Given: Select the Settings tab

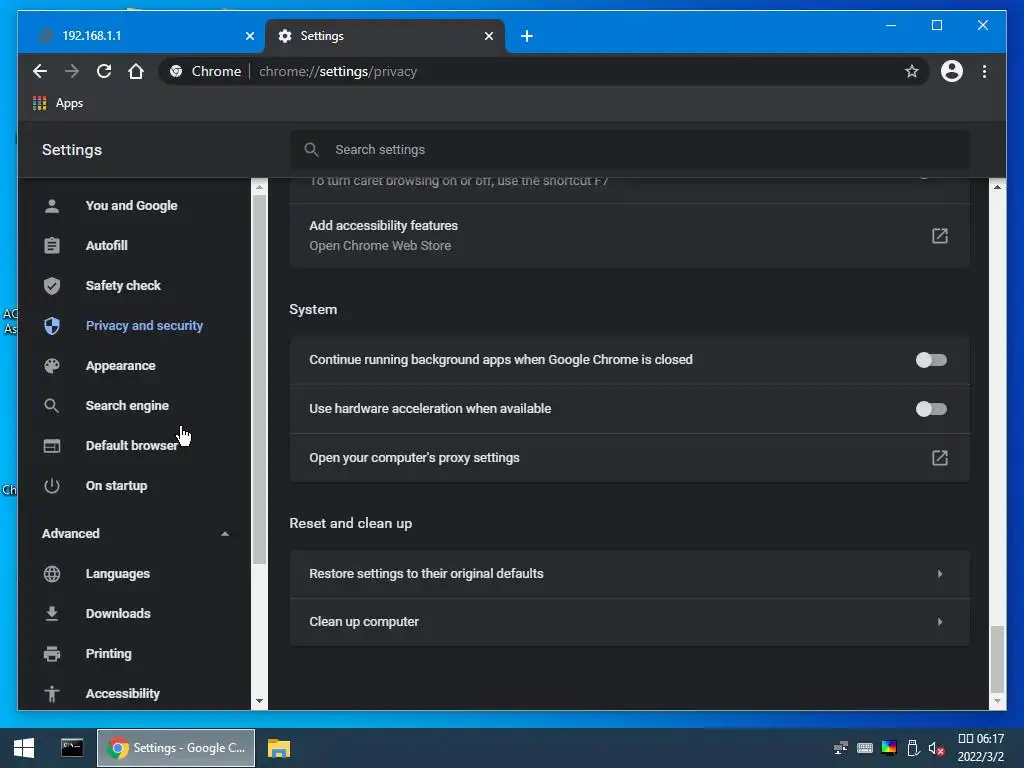Looking at the screenshot, I should (x=385, y=36).
